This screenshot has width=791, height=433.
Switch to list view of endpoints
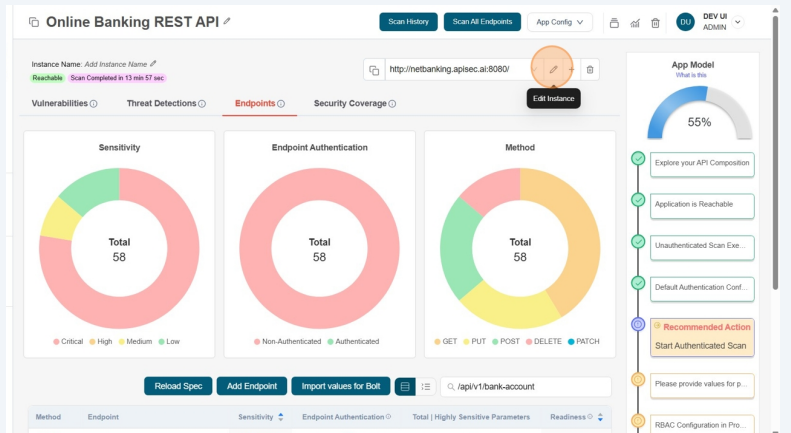point(425,386)
